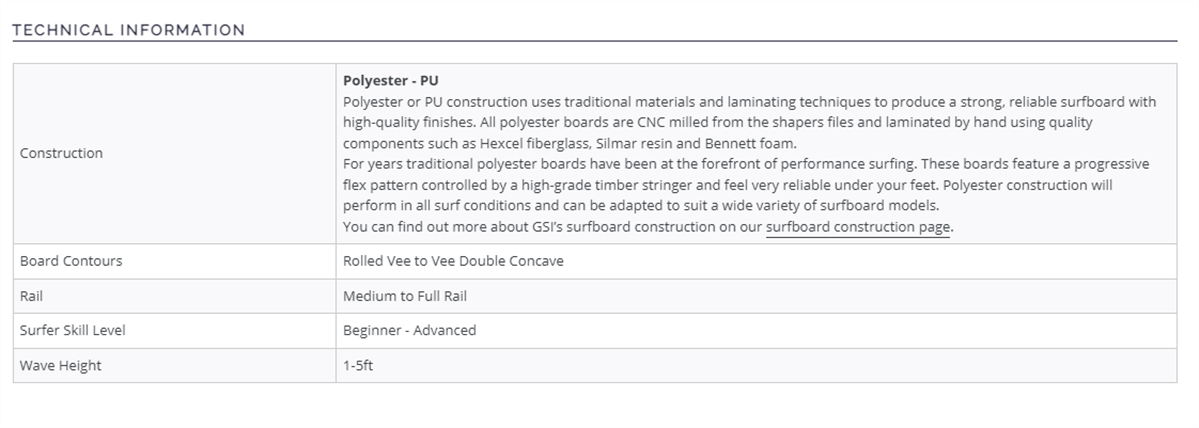Select the Beginner - Advanced value
Screen dimensions: 1199x428
click(x=410, y=330)
